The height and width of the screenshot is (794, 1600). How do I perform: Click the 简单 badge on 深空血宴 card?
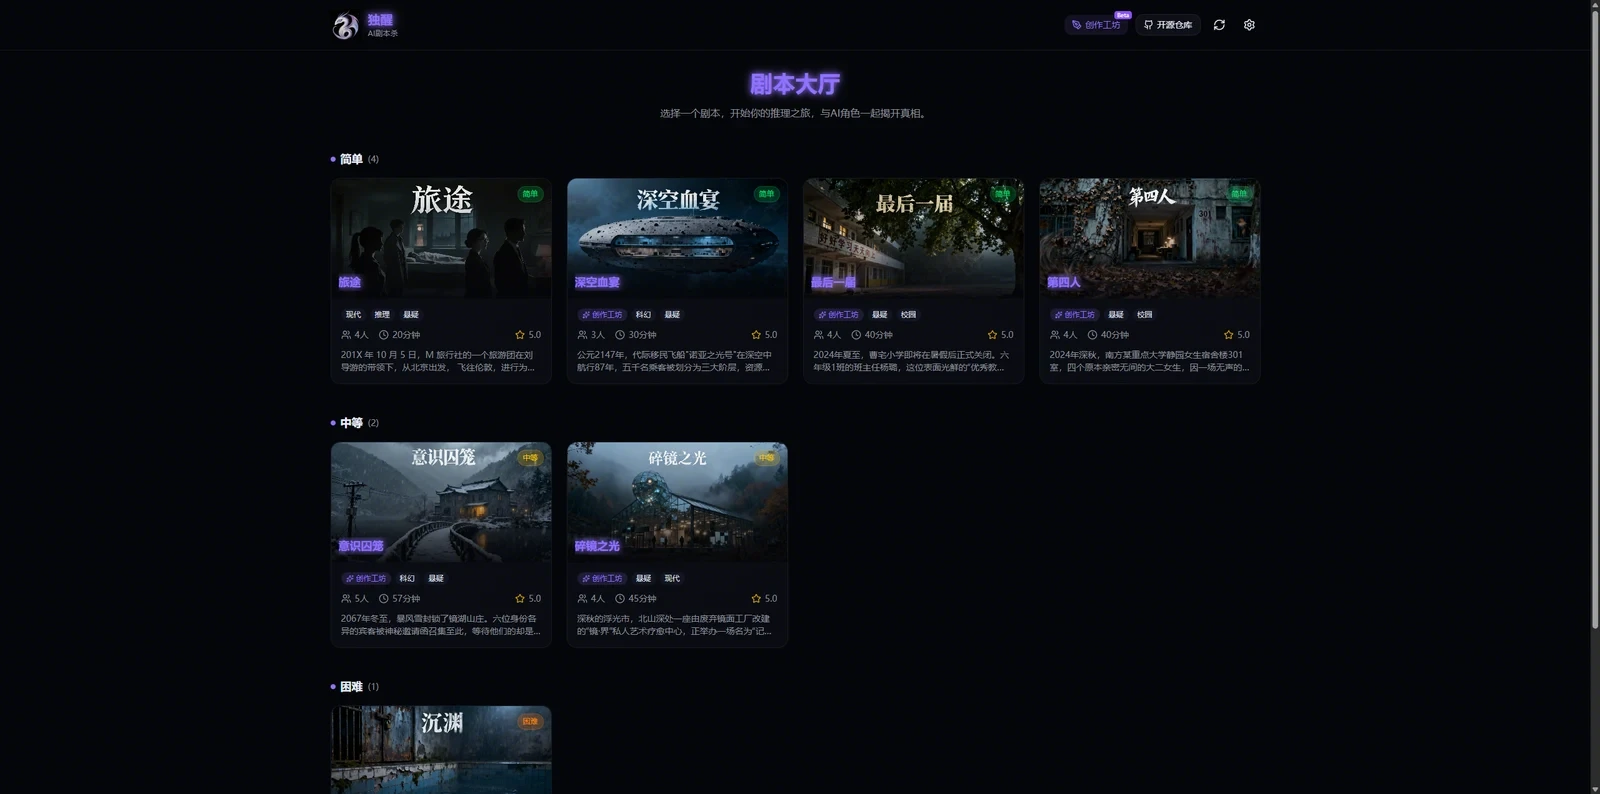(766, 194)
